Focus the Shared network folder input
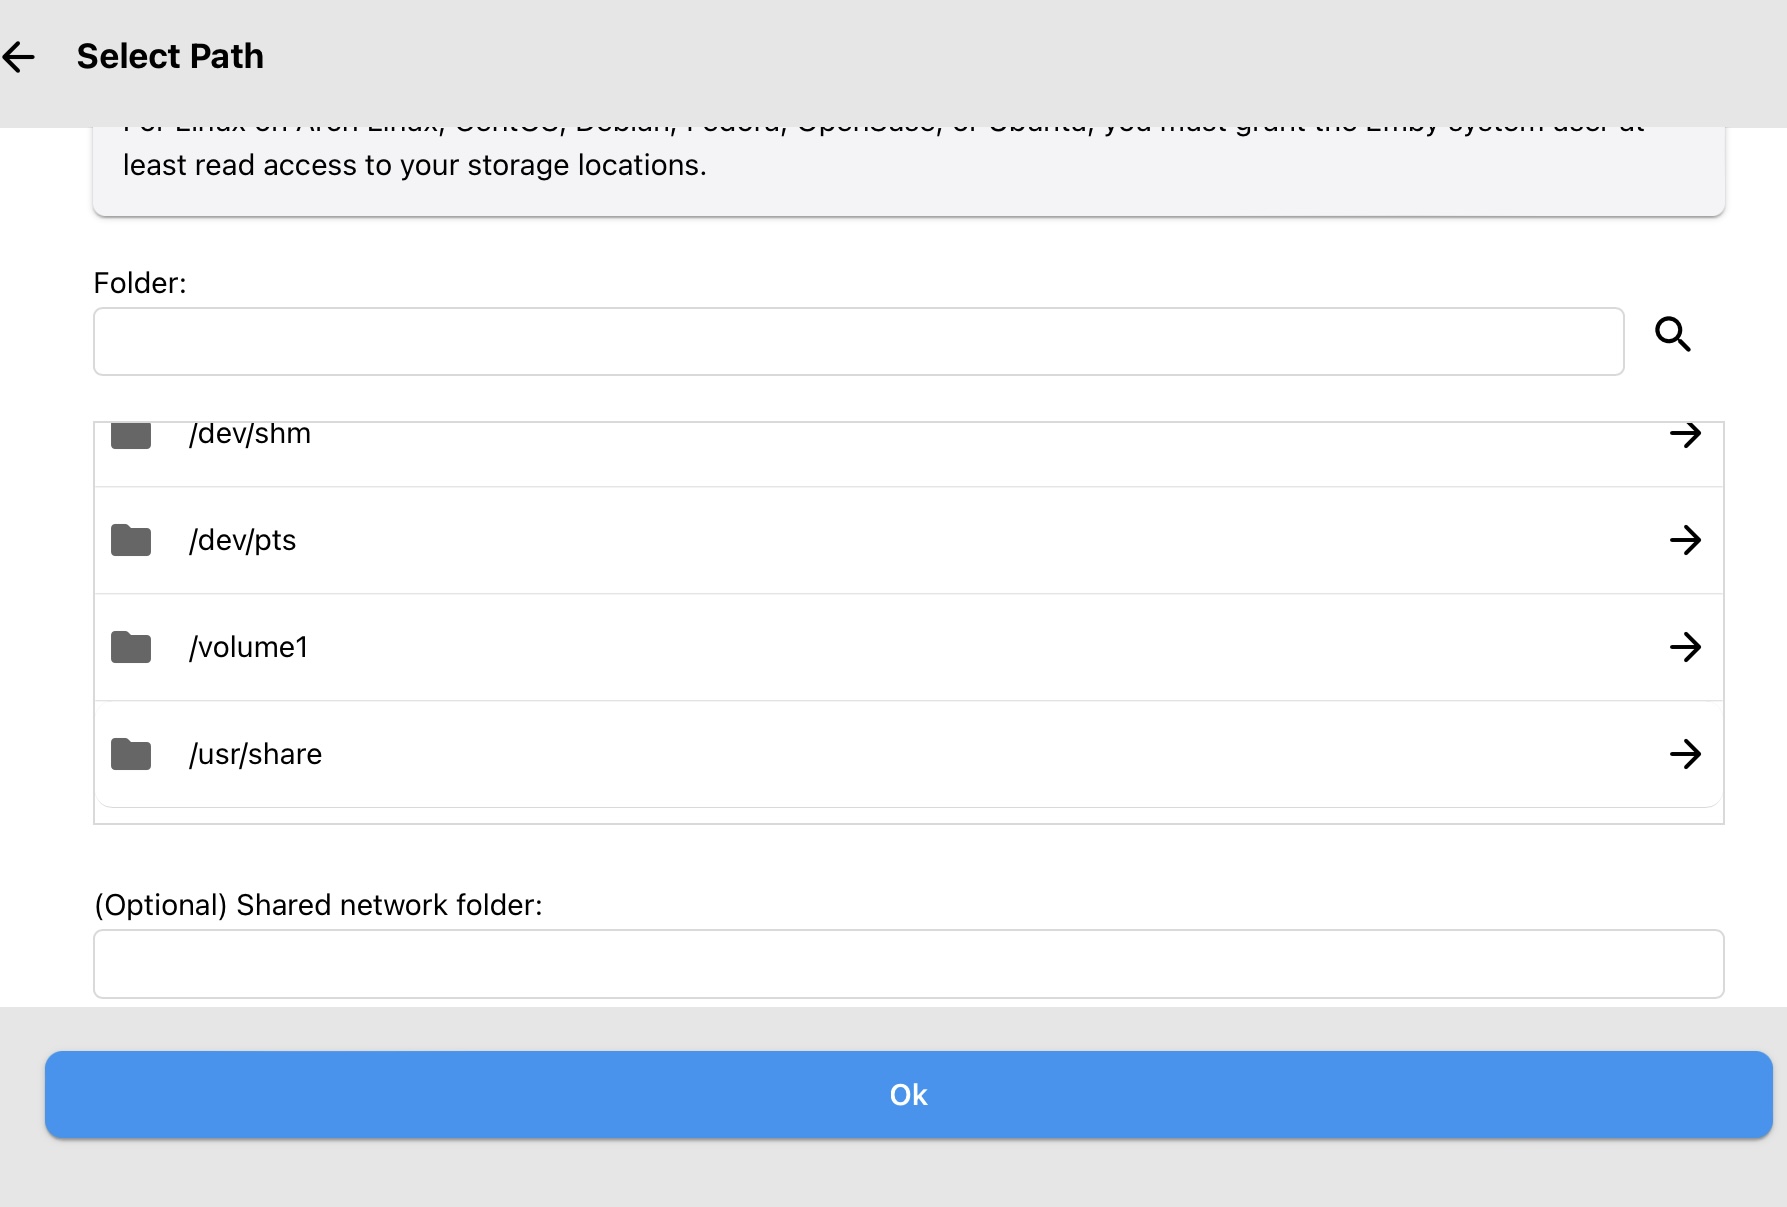 [x=908, y=964]
